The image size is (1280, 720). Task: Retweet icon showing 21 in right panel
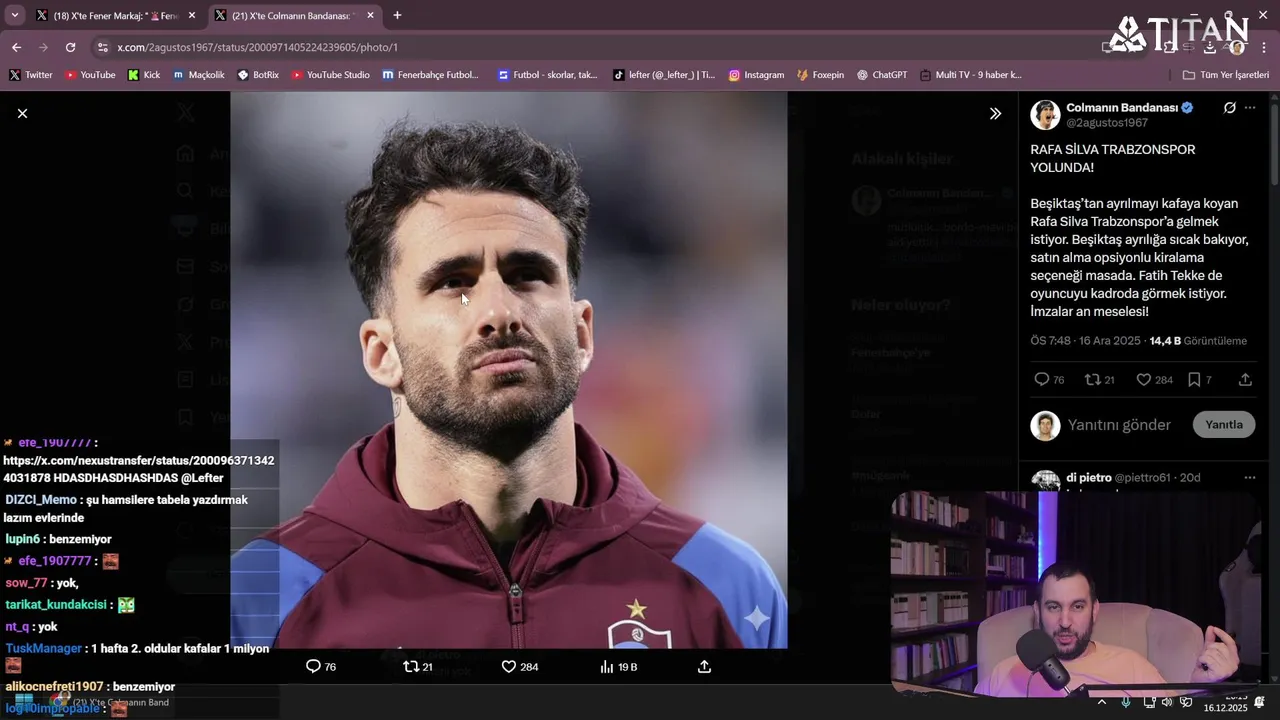pyautogui.click(x=1099, y=380)
